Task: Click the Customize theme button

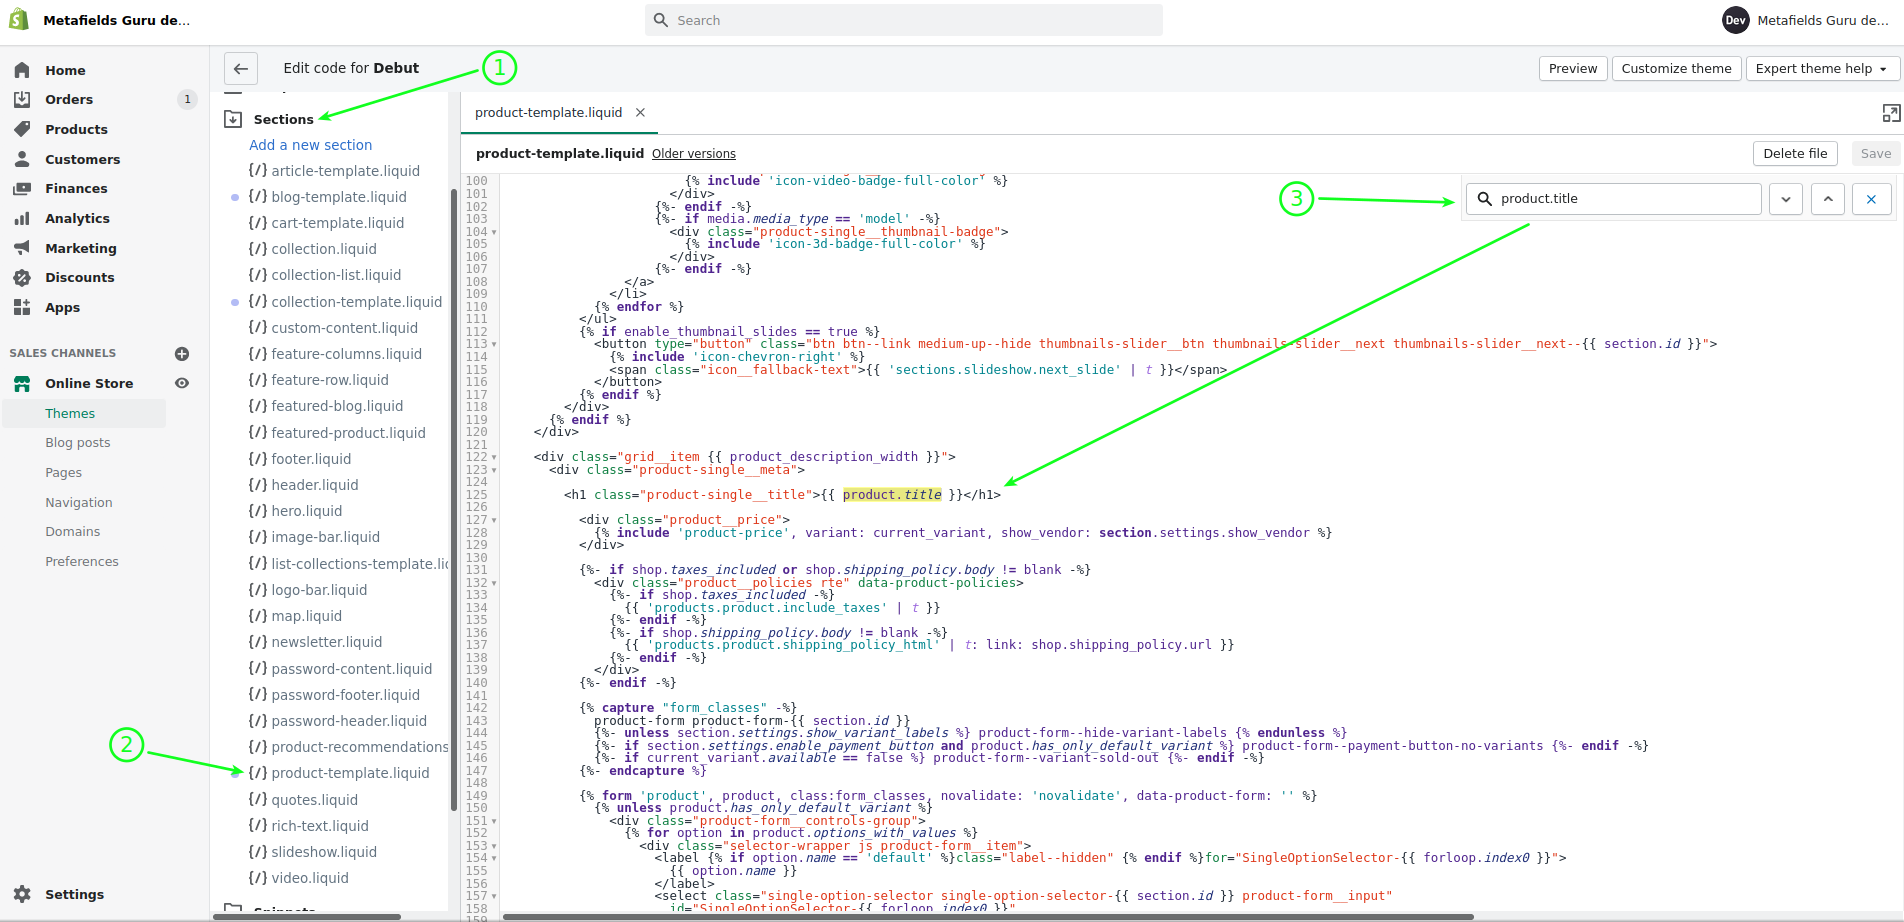Action: [x=1677, y=68]
